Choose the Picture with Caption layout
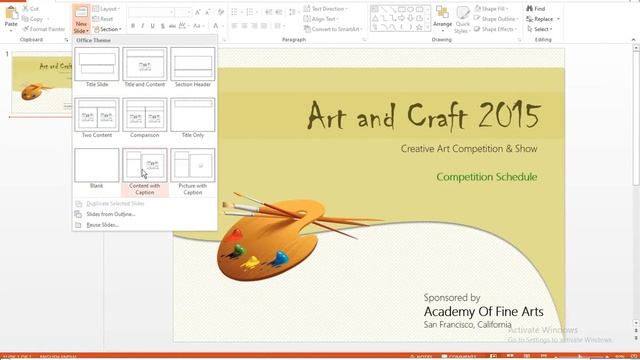 click(193, 172)
